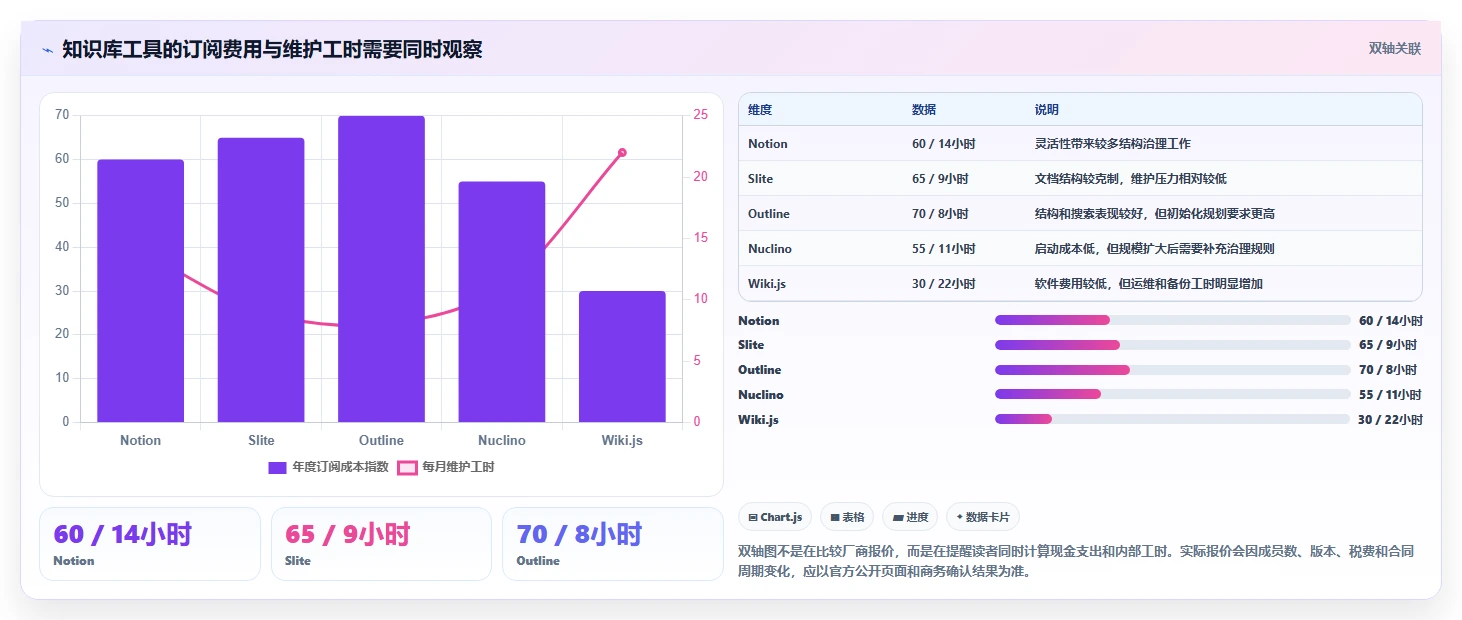This screenshot has height=620, width=1462.
Task: Click table cell 65 / 9小时
Action: pyautogui.click(x=940, y=179)
